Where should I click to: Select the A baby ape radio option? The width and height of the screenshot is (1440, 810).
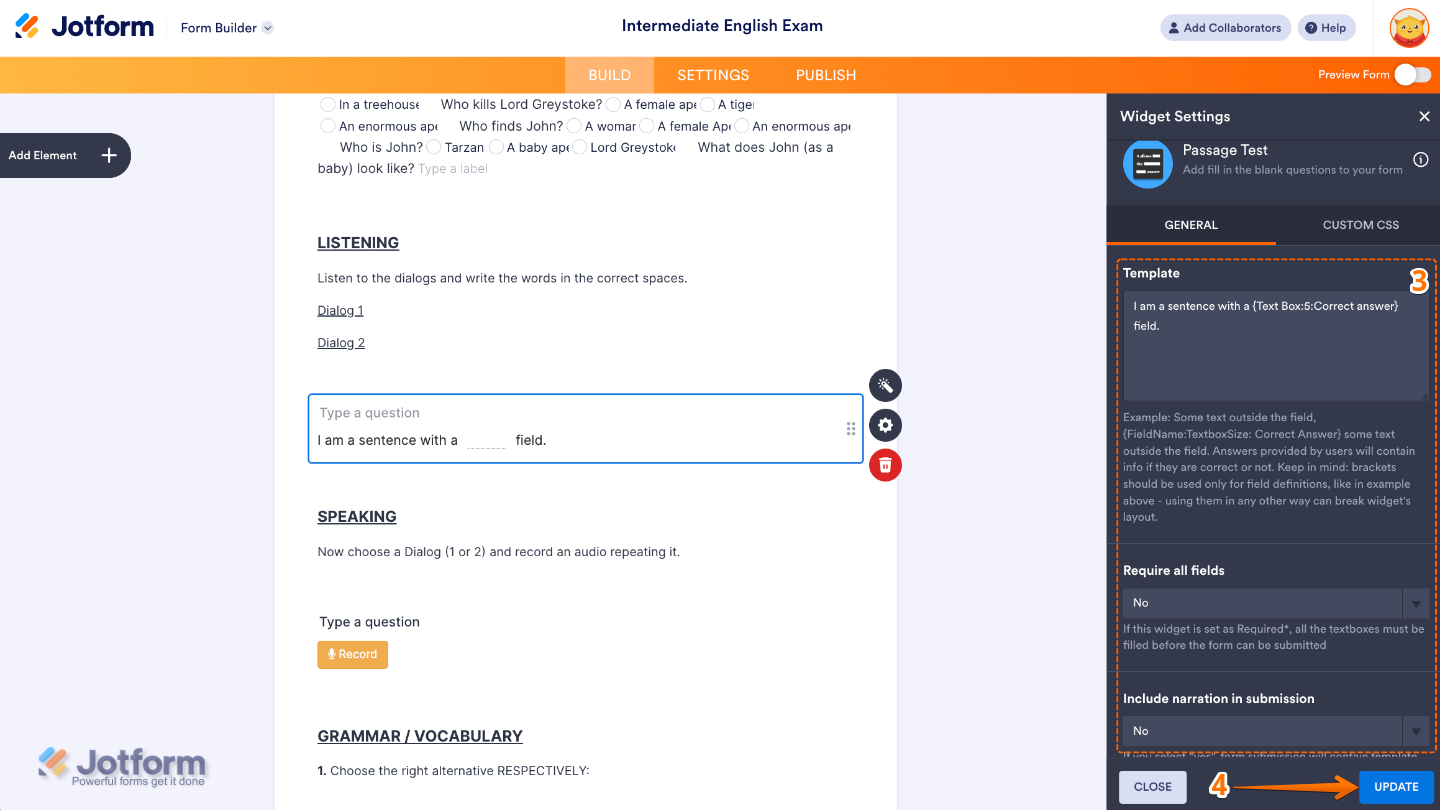(x=496, y=146)
